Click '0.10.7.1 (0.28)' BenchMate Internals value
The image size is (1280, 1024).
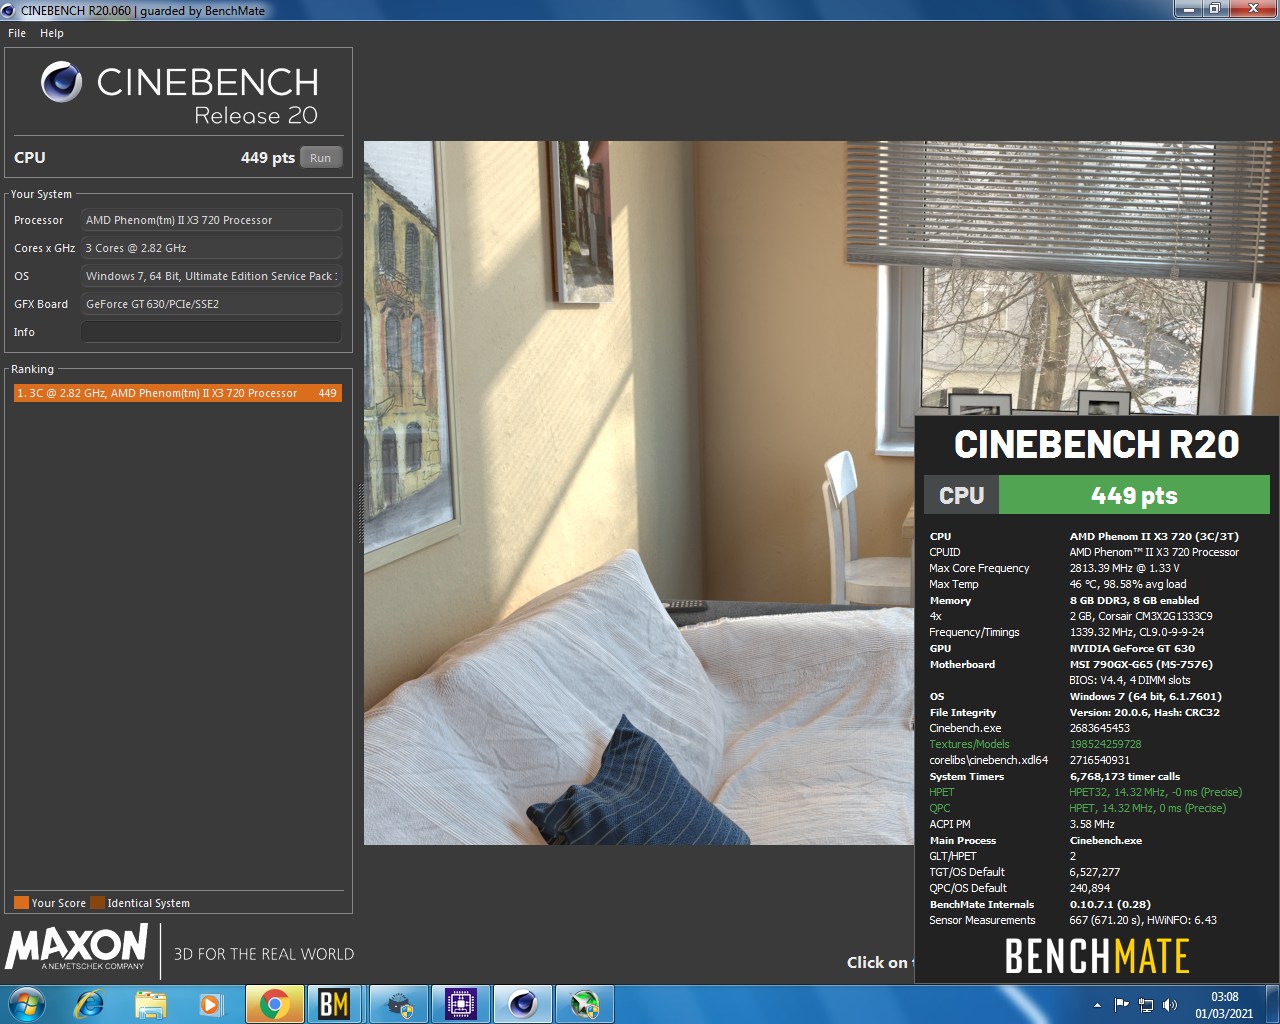click(x=1110, y=904)
